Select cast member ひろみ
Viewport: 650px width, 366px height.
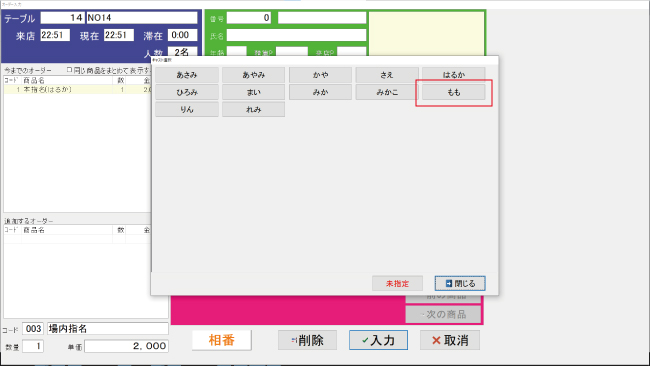click(187, 92)
